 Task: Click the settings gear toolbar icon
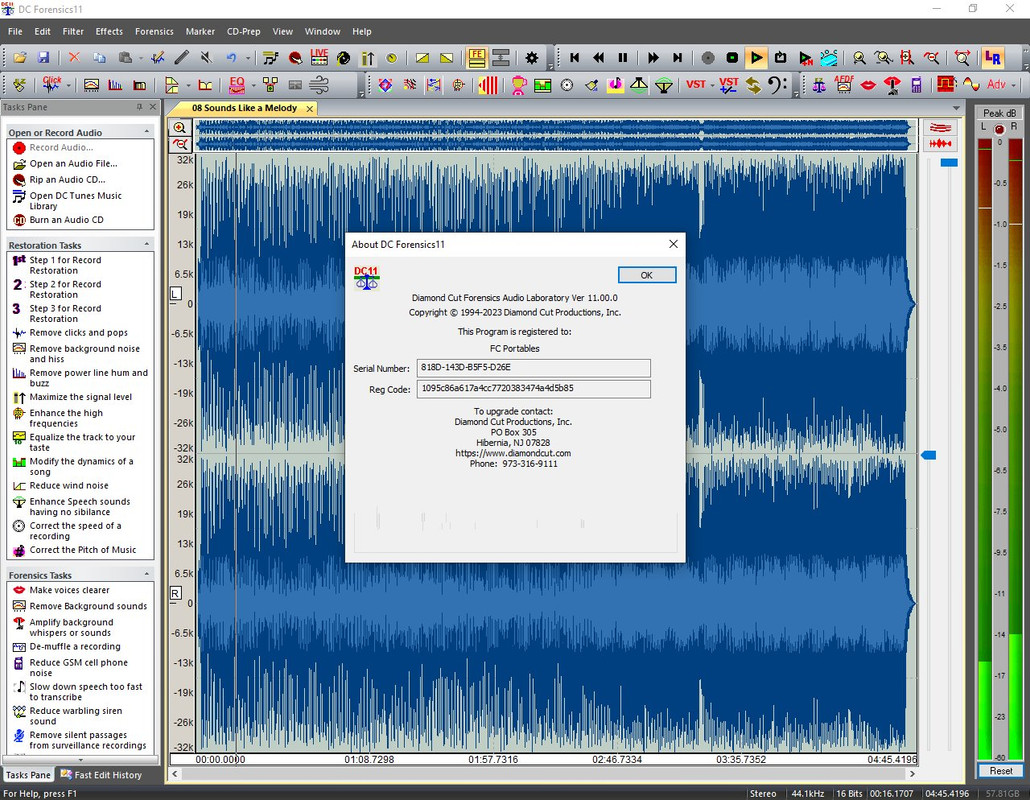531,58
